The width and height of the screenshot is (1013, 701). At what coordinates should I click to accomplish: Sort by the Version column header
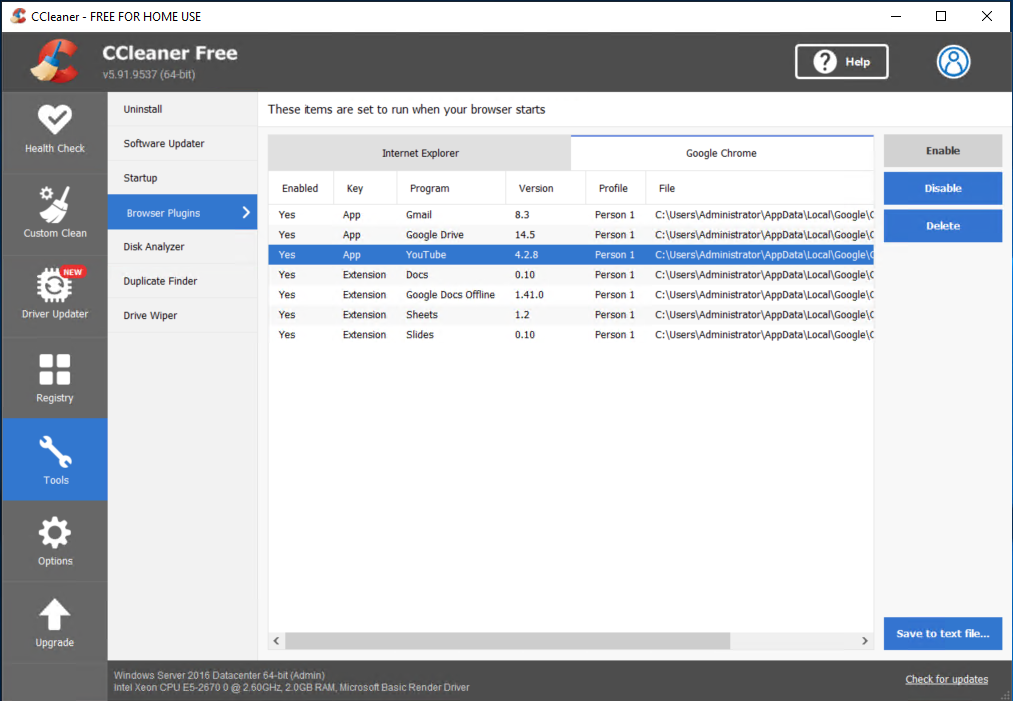545,188
